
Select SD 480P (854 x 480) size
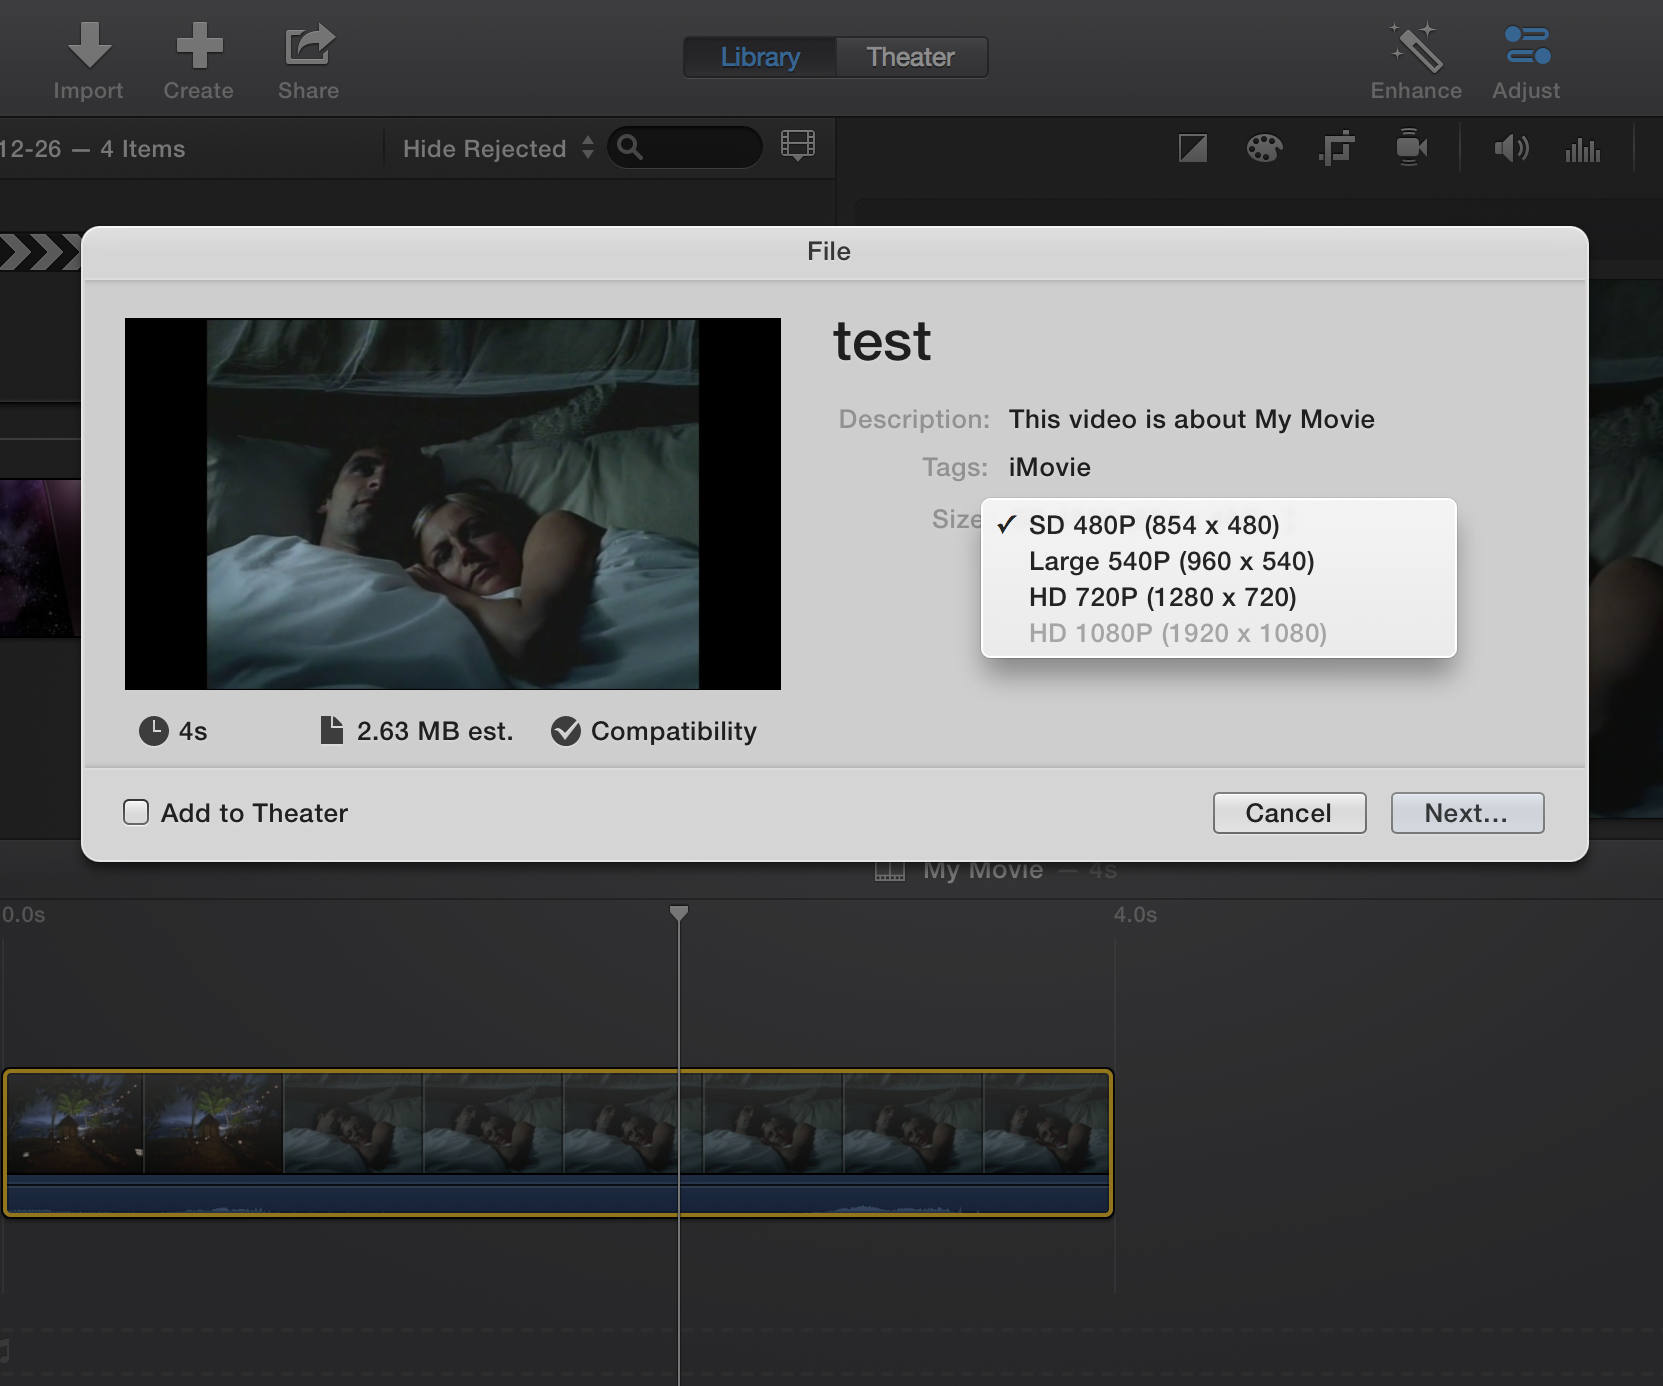pos(1153,525)
